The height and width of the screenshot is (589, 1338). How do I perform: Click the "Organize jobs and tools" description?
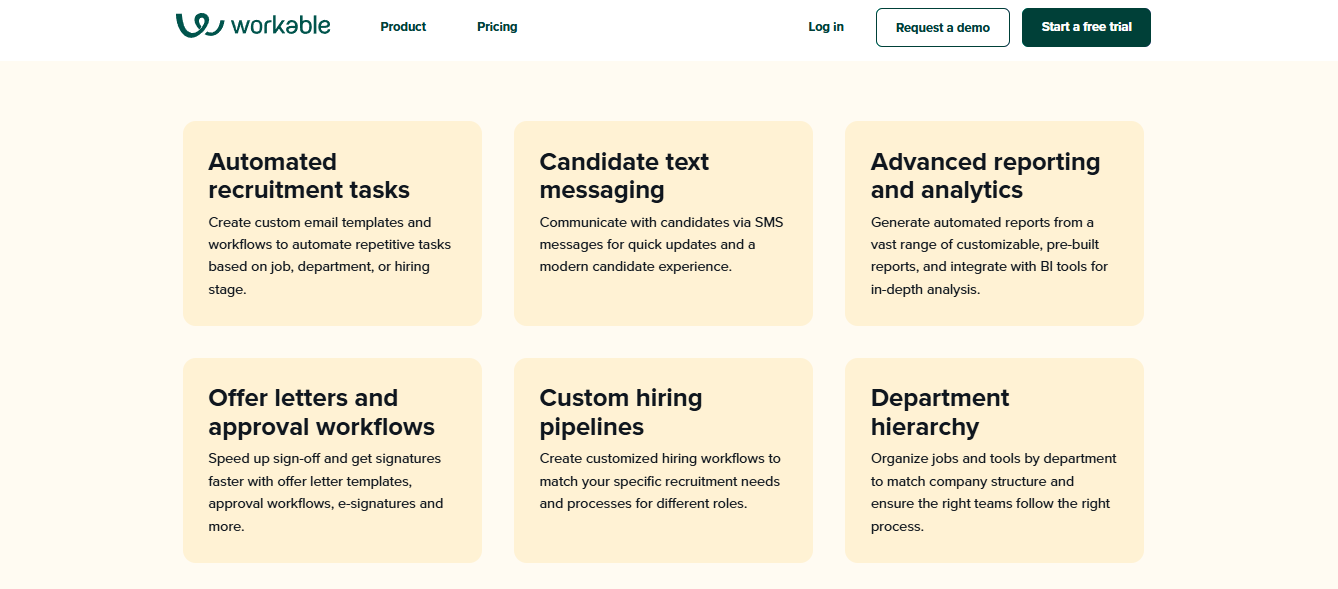click(x=993, y=492)
